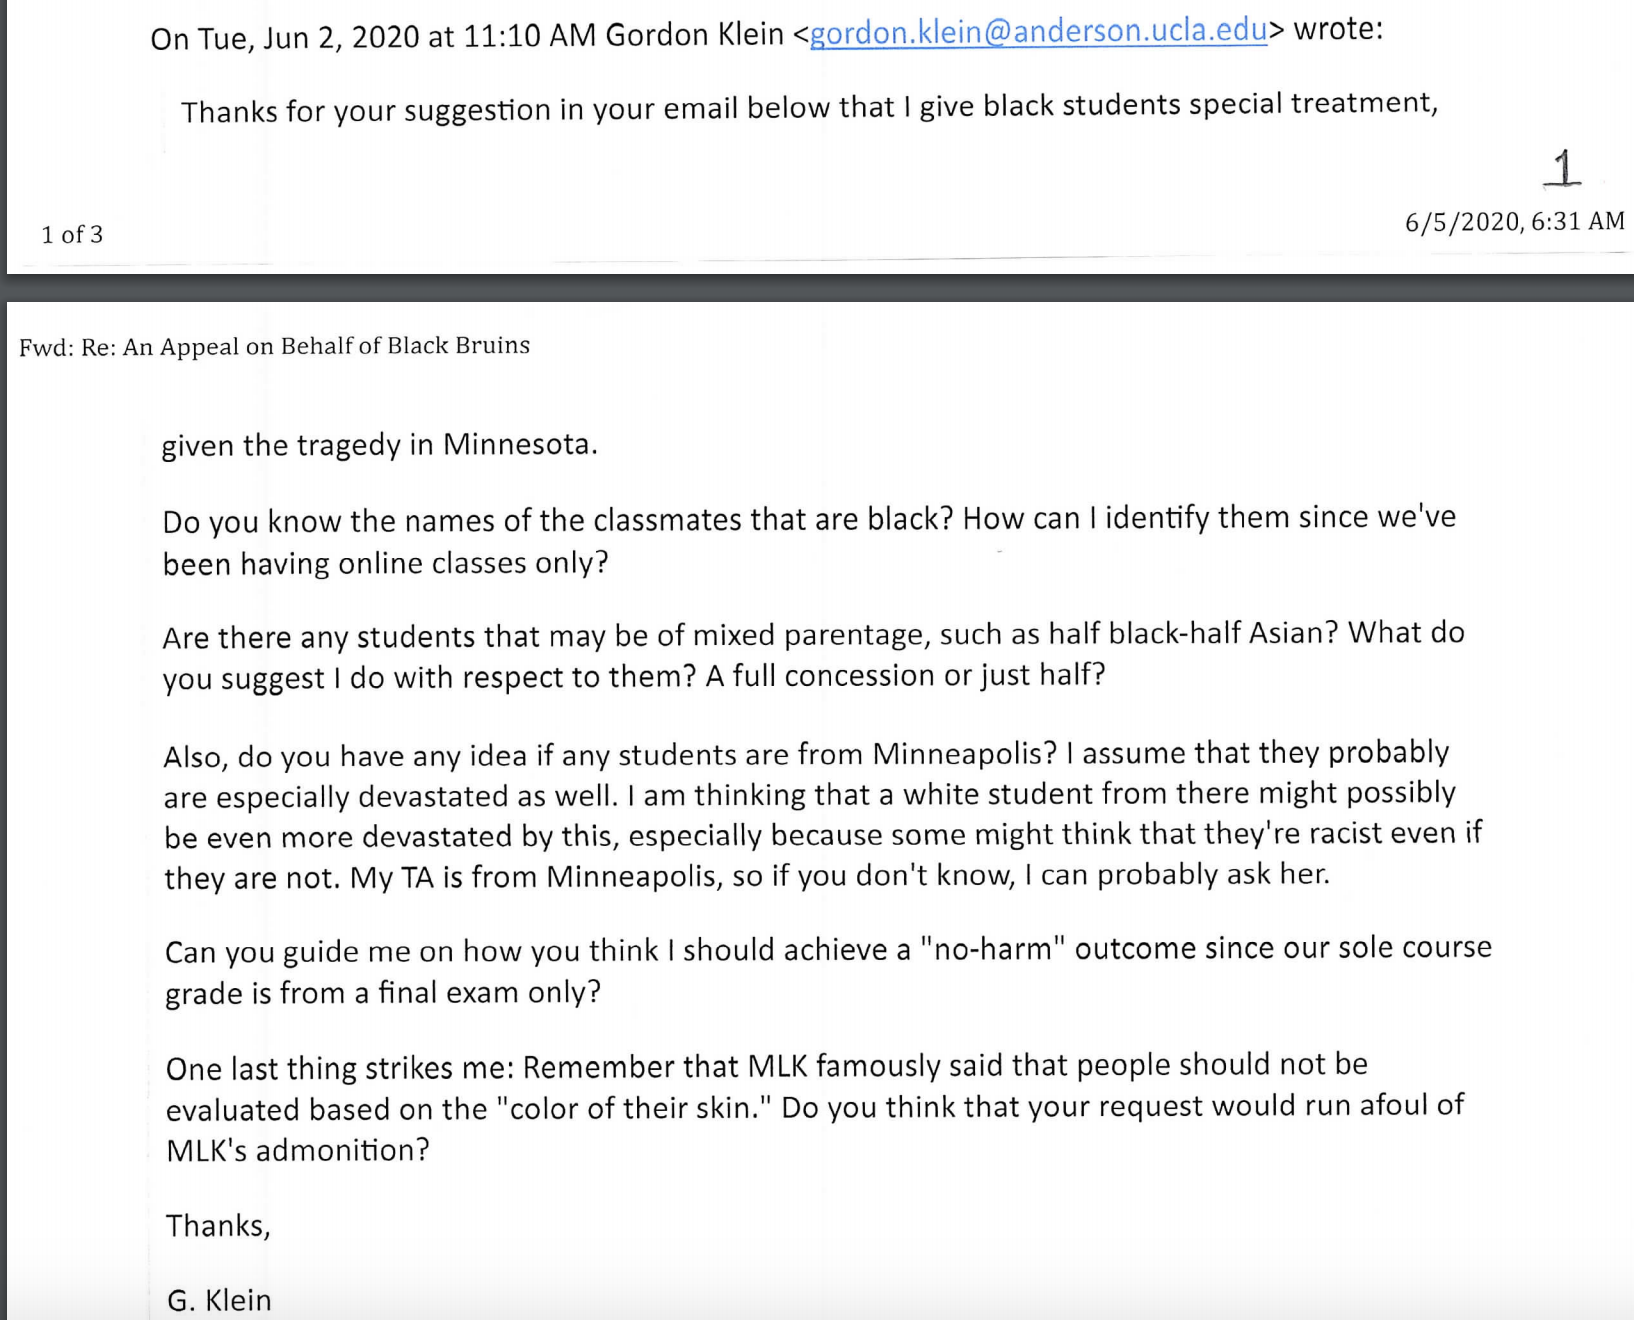Click the "Do you know the names" sentence
This screenshot has width=1634, height=1320.
[556, 520]
